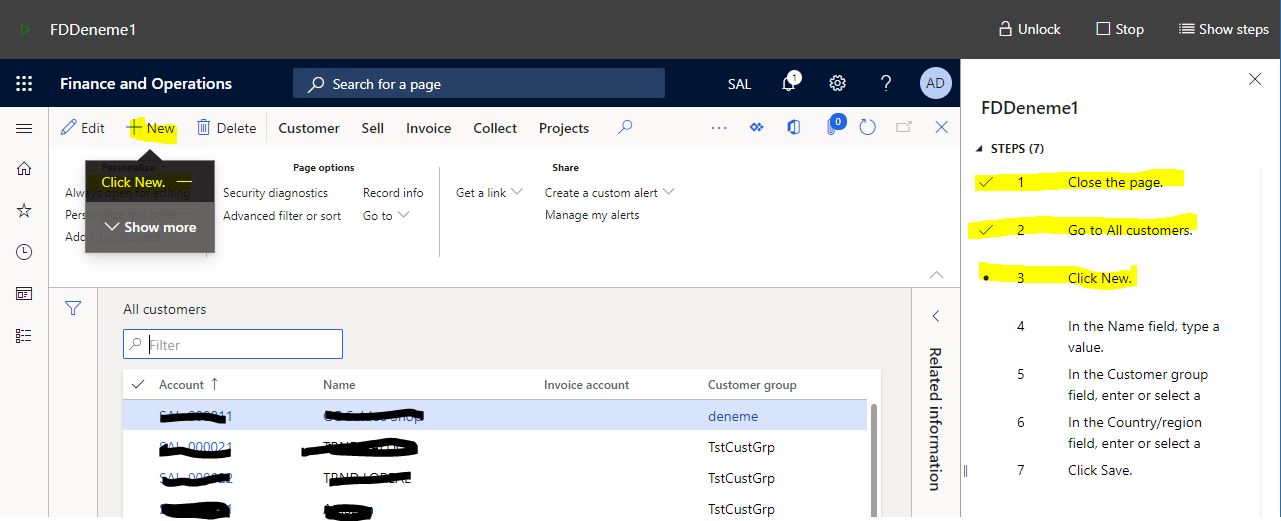Click Finance and Operations title

click(146, 84)
